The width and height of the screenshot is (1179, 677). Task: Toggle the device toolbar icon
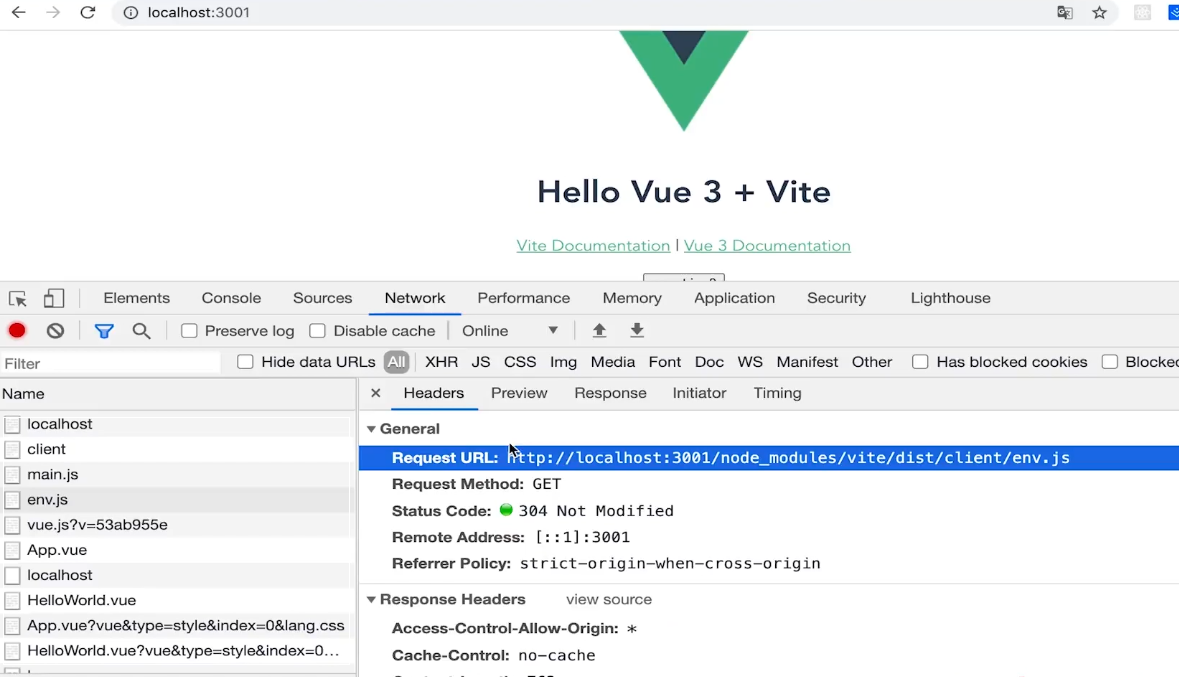53,299
